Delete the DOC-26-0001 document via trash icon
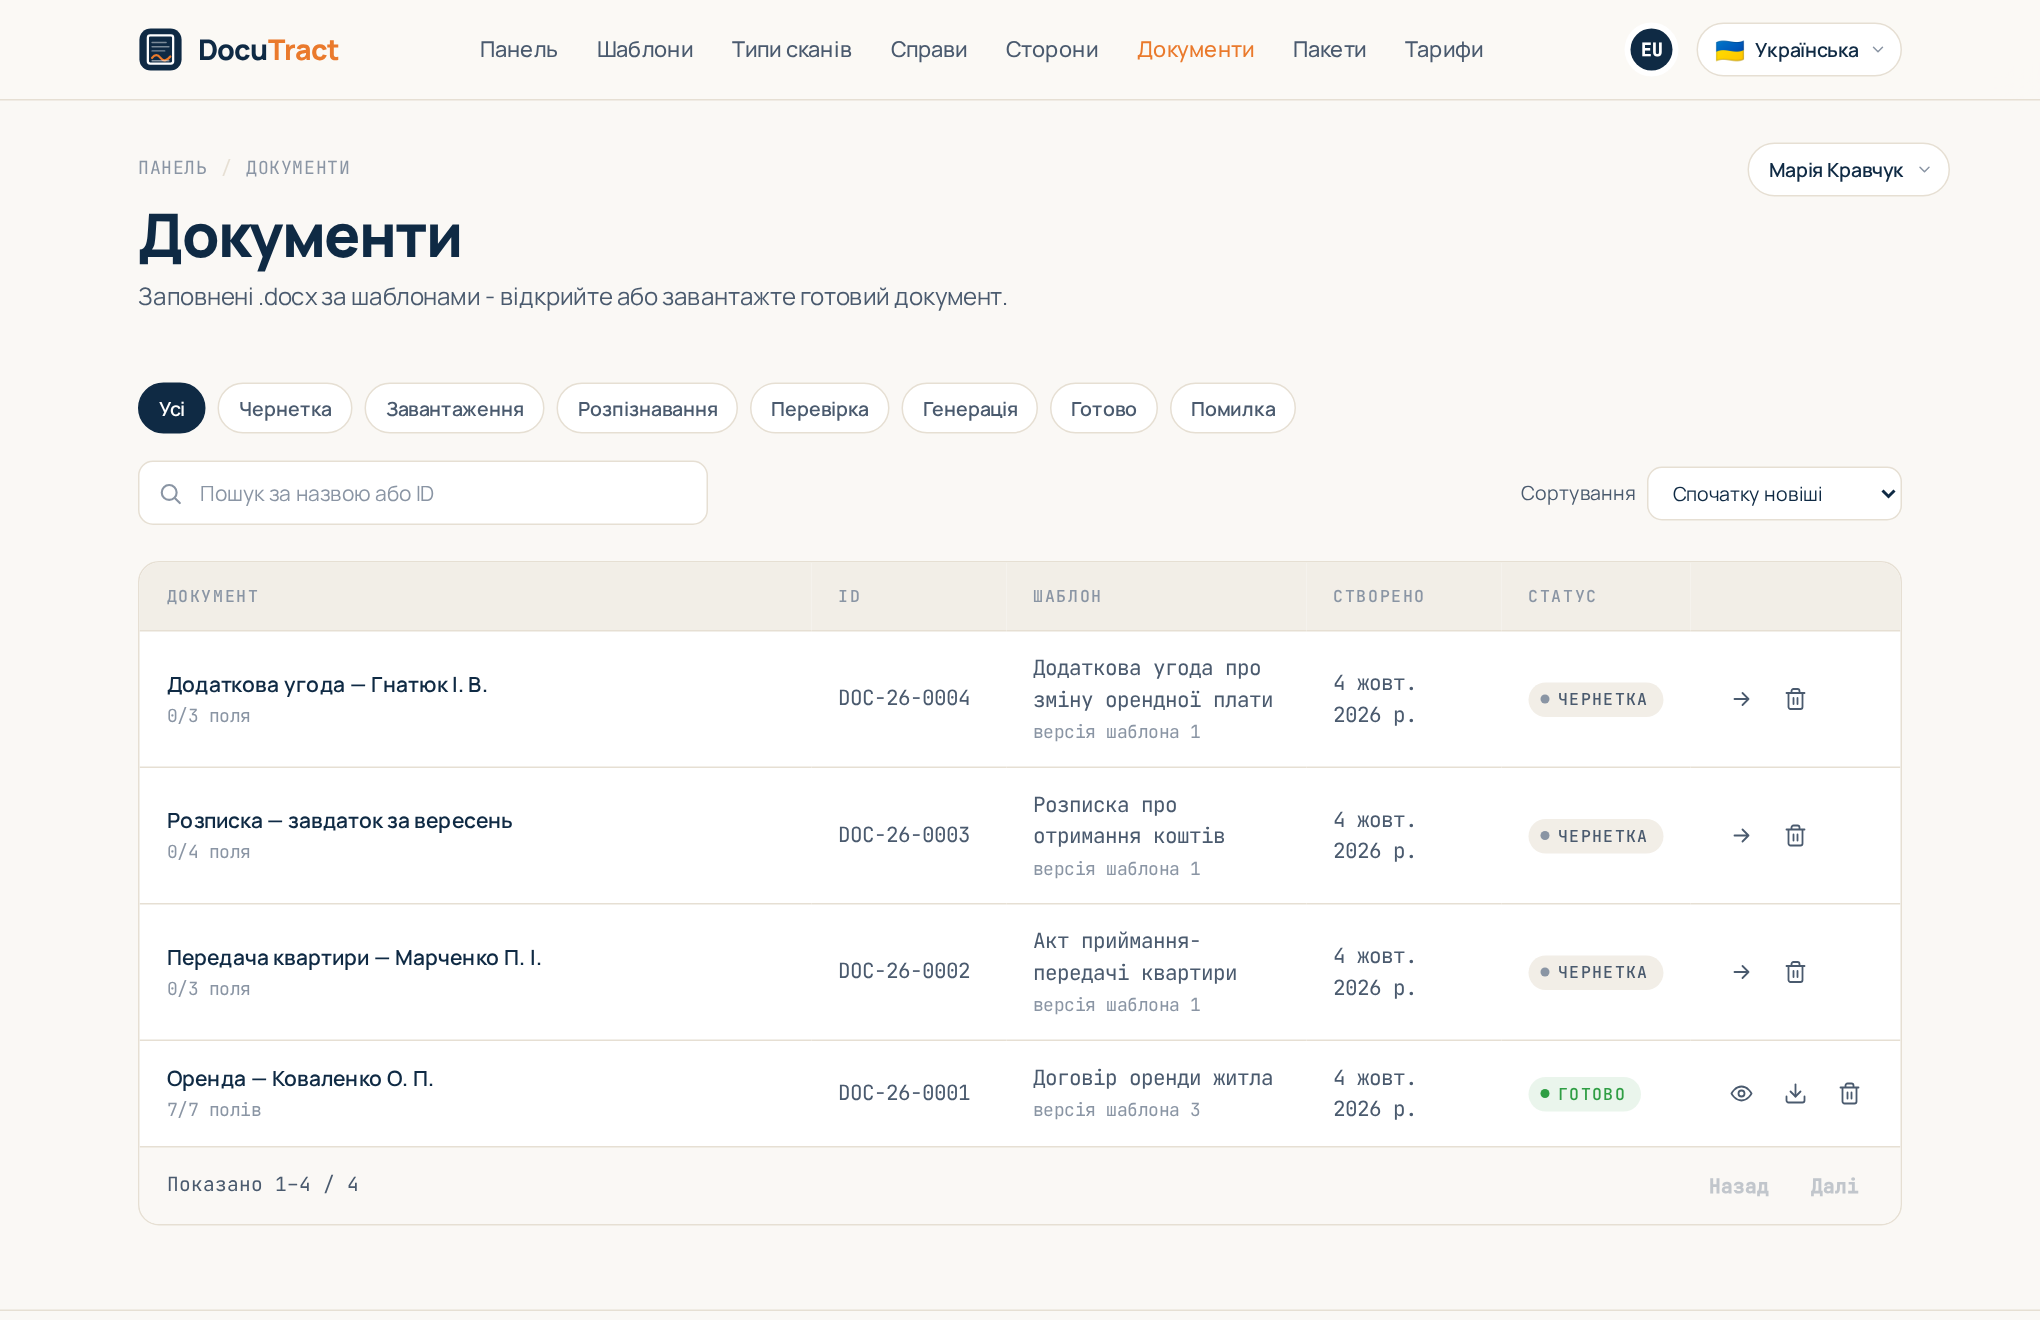The height and width of the screenshot is (1320, 2040). (1849, 1093)
